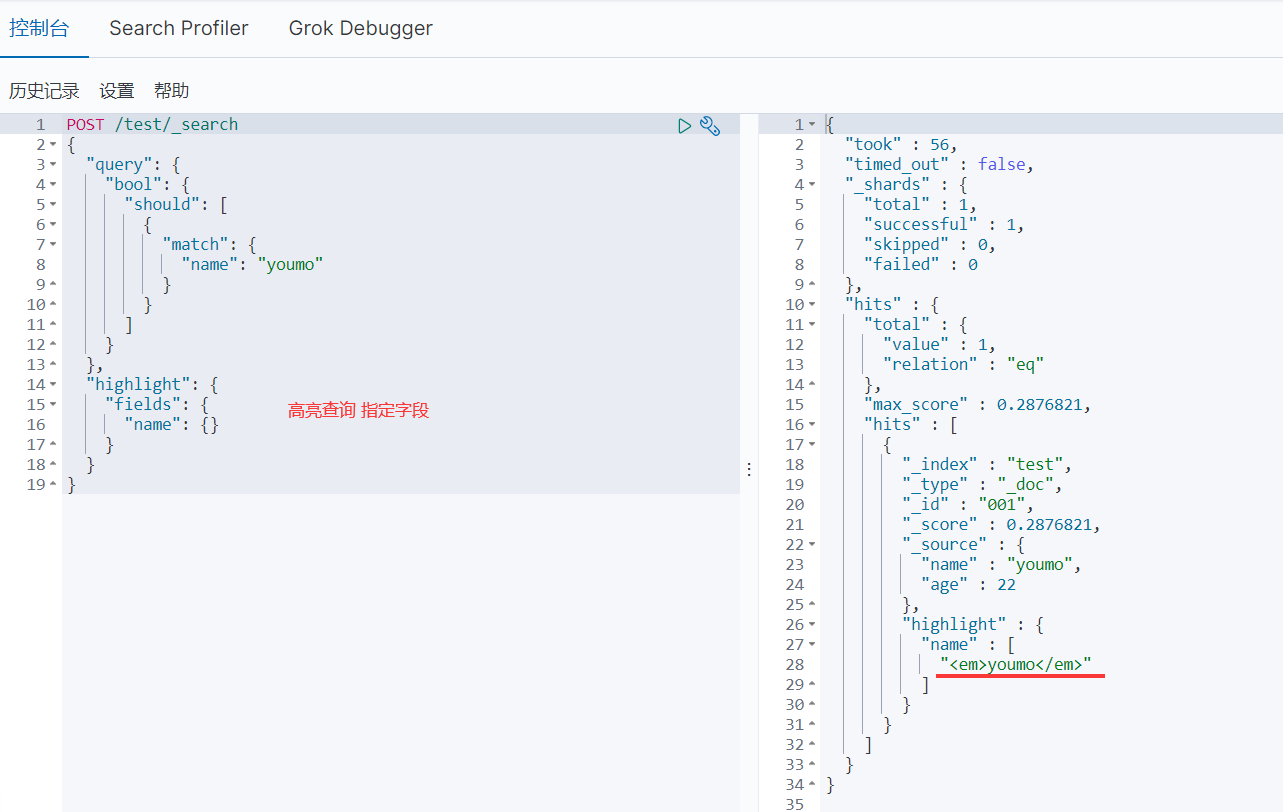Click the "successful" : 1 line
The width and height of the screenshot is (1283, 812).
tap(943, 225)
